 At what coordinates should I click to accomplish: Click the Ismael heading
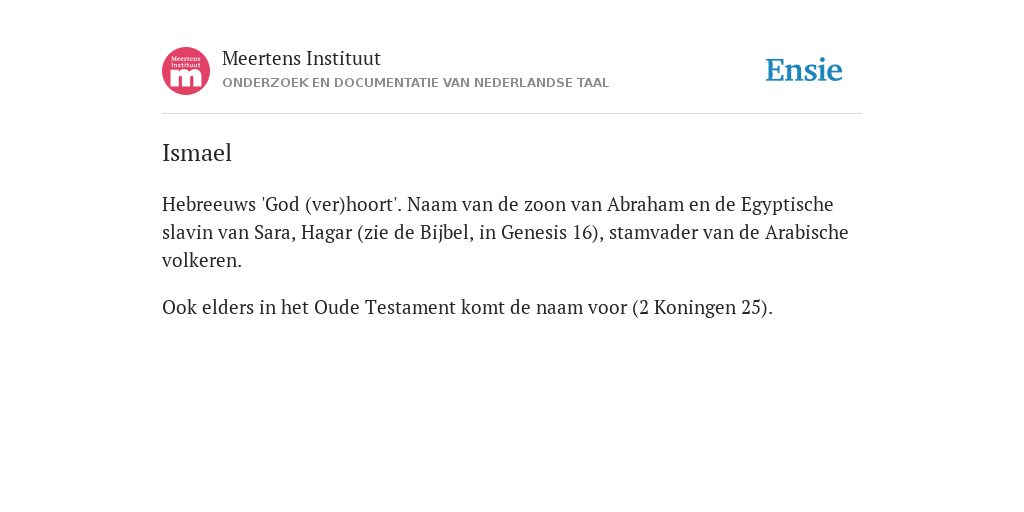point(197,153)
